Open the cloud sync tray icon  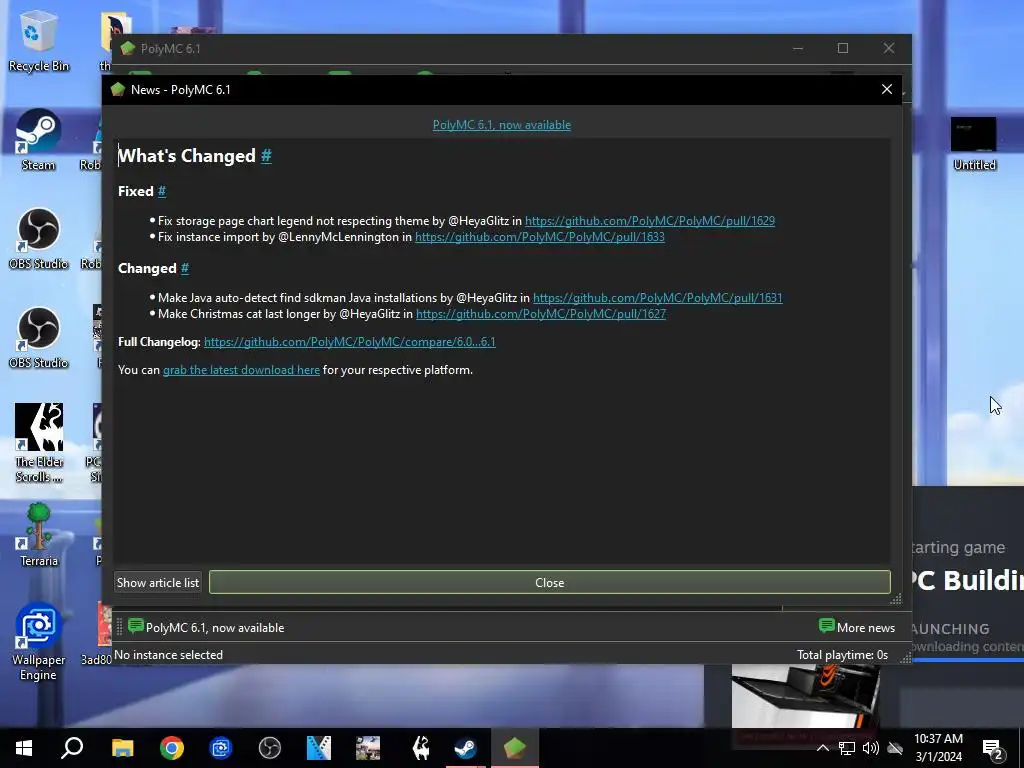point(895,748)
